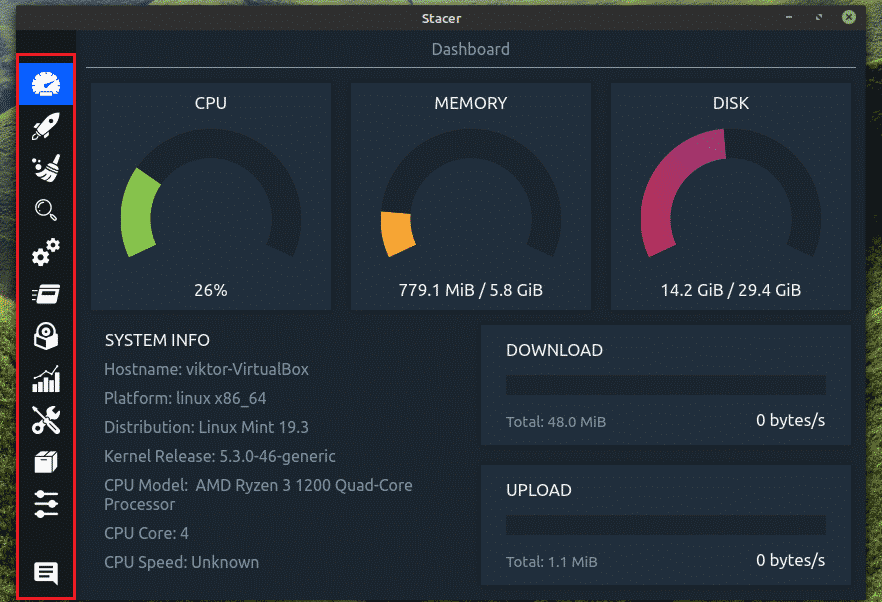Open Helpers wrench and screwdriver icon

46,421
